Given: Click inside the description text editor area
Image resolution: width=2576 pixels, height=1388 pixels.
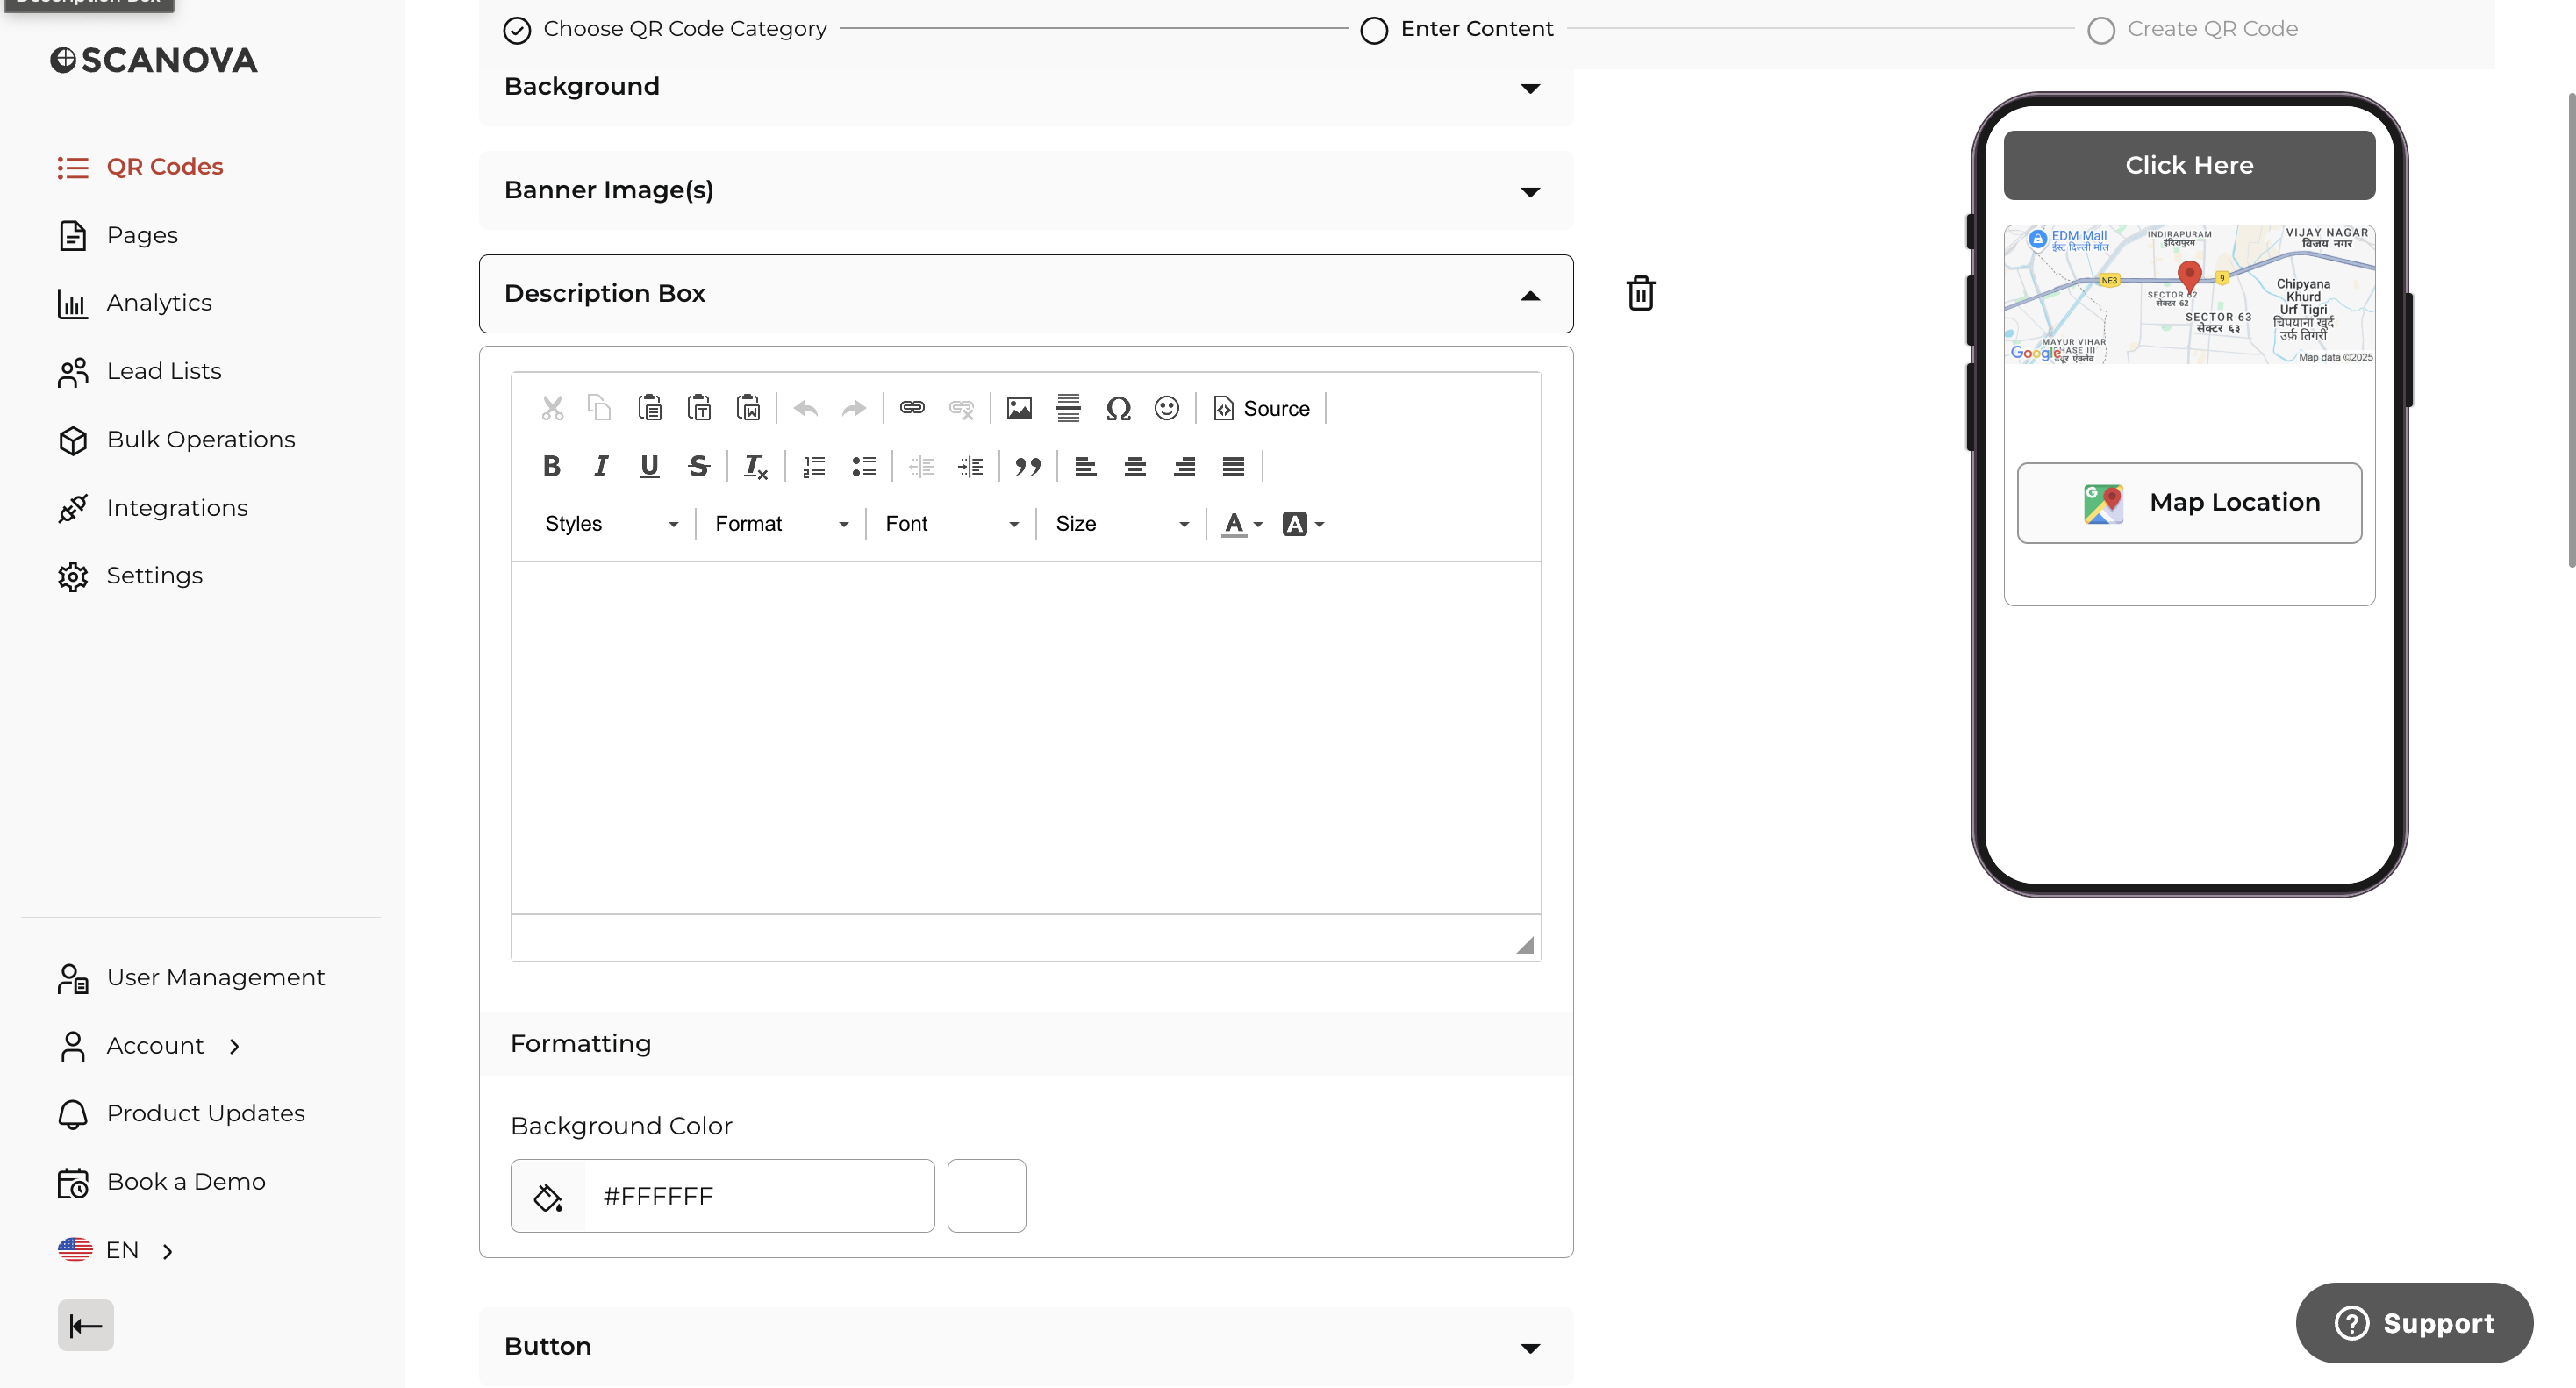Looking at the screenshot, I should click(x=1026, y=738).
